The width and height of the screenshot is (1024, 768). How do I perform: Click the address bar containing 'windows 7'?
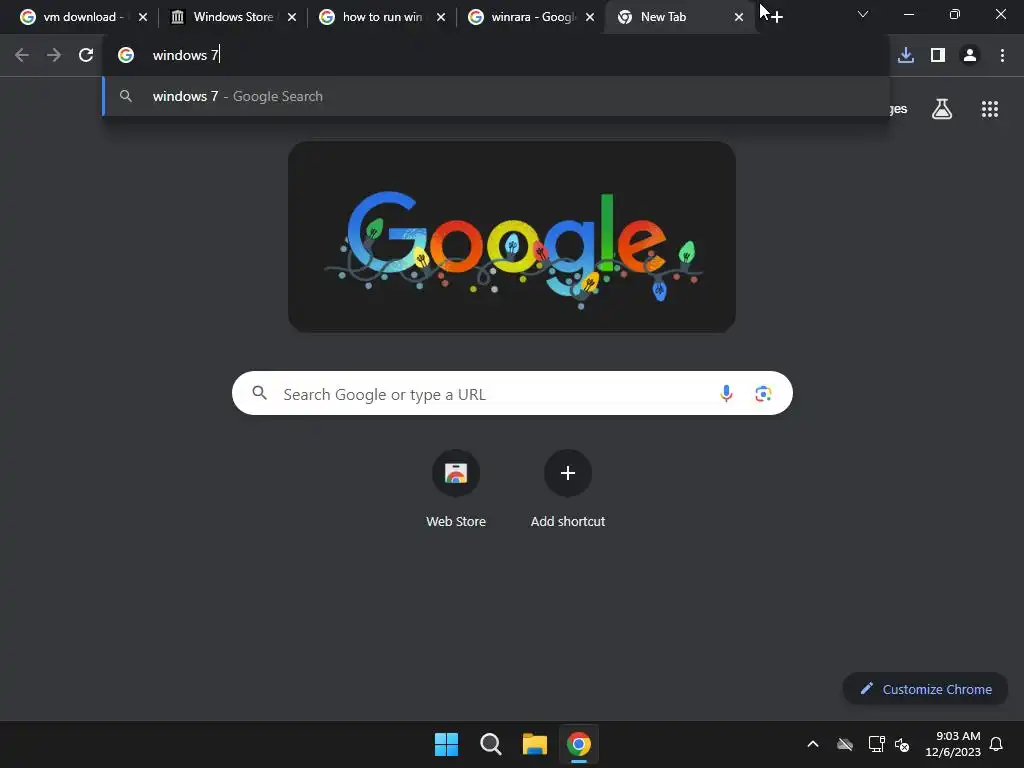(496, 55)
